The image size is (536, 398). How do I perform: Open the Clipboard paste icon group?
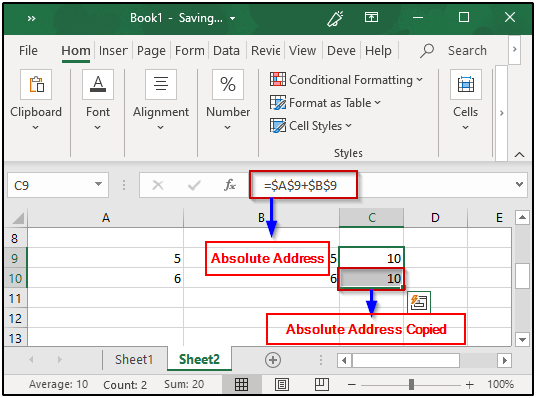pyautogui.click(x=36, y=85)
